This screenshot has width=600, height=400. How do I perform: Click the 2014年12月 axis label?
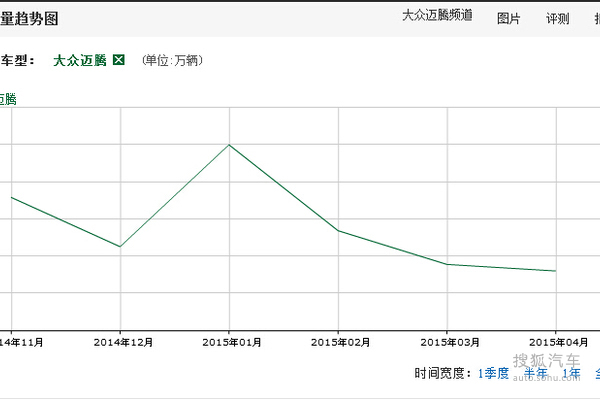[121, 342]
